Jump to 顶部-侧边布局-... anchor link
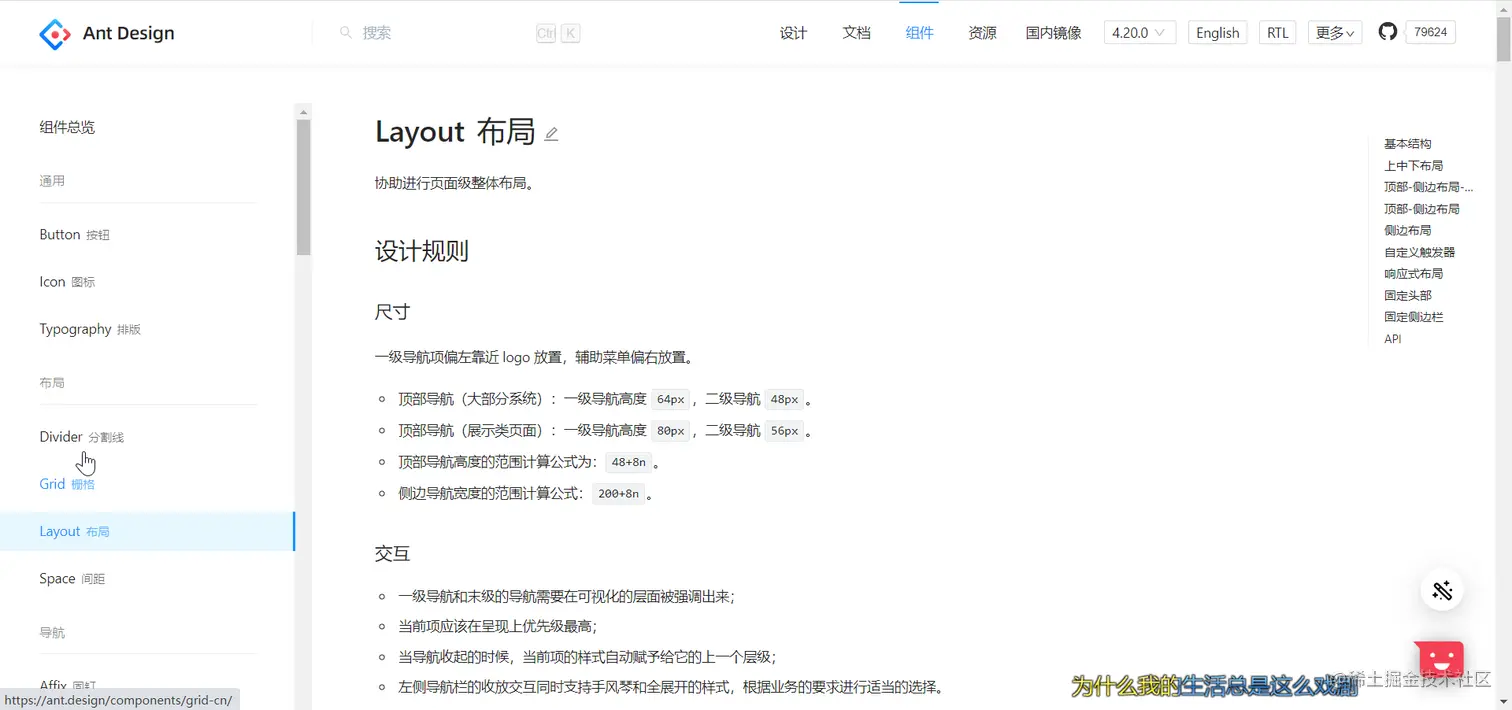Image resolution: width=1512 pixels, height=710 pixels. (x=1428, y=187)
